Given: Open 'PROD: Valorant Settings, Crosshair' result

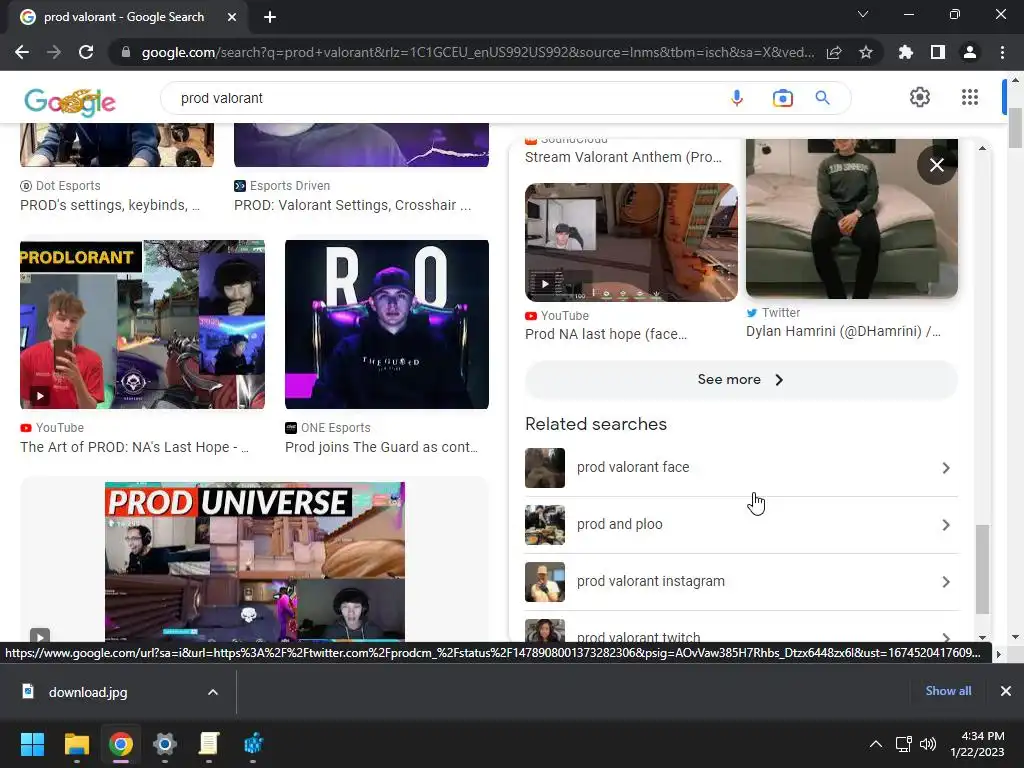Looking at the screenshot, I should point(353,205).
